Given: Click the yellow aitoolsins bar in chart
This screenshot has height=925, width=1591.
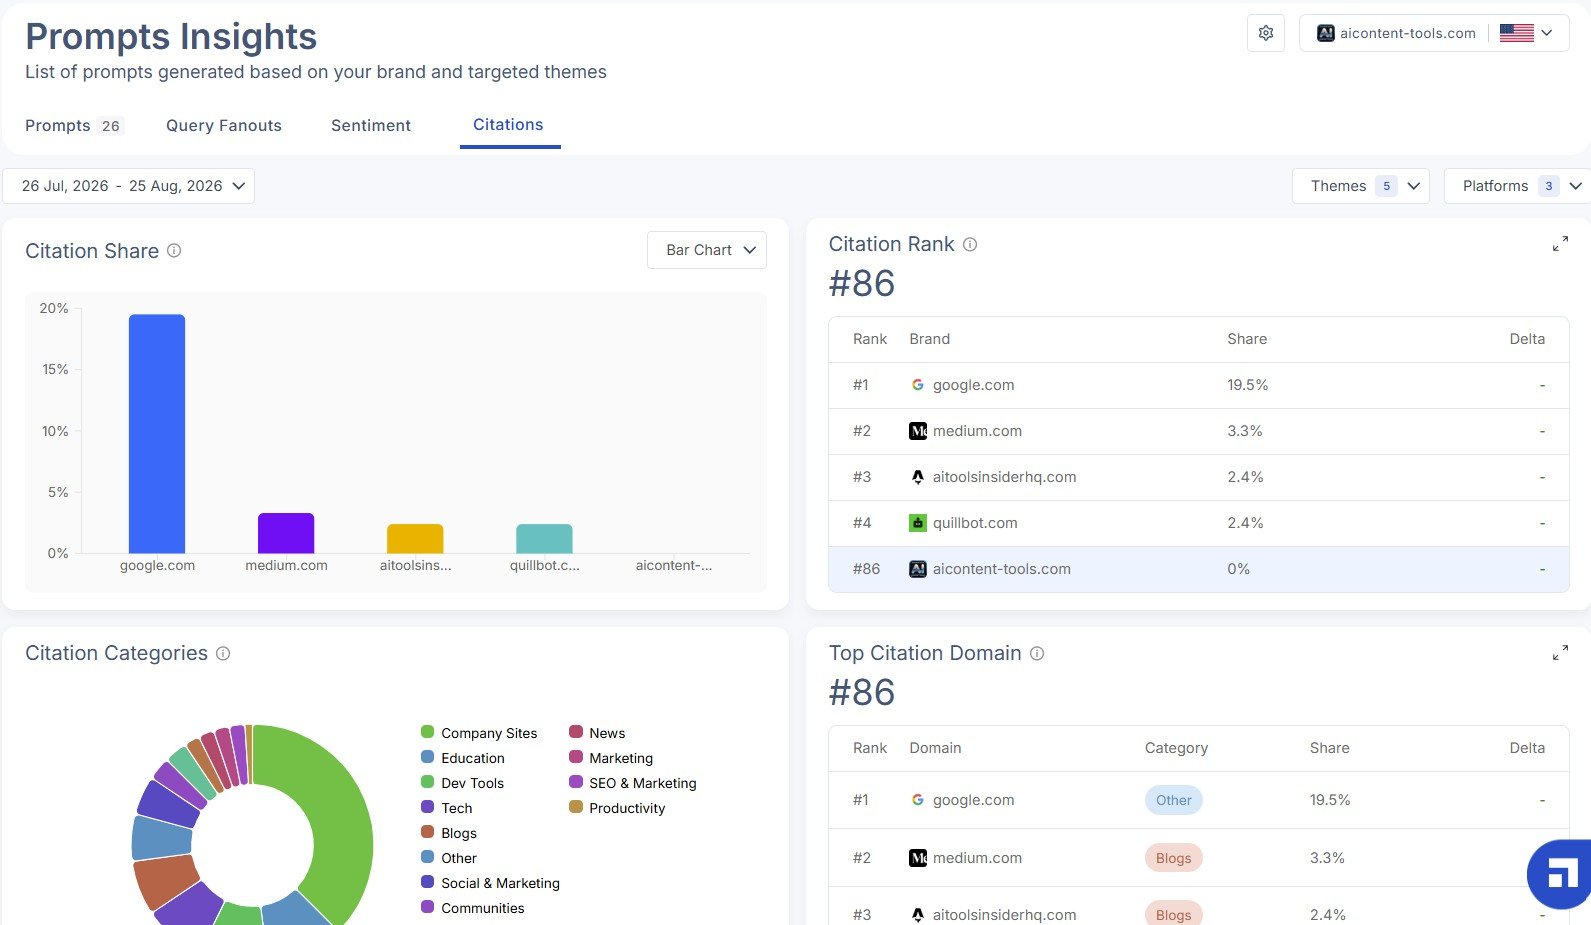Looking at the screenshot, I should tap(415, 538).
